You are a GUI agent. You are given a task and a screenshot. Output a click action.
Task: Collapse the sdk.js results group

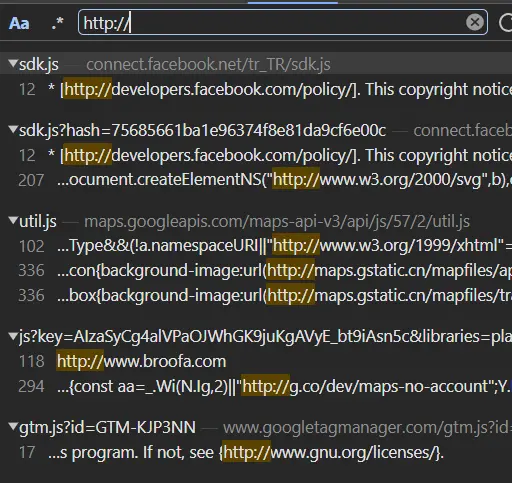pyautogui.click(x=13, y=63)
